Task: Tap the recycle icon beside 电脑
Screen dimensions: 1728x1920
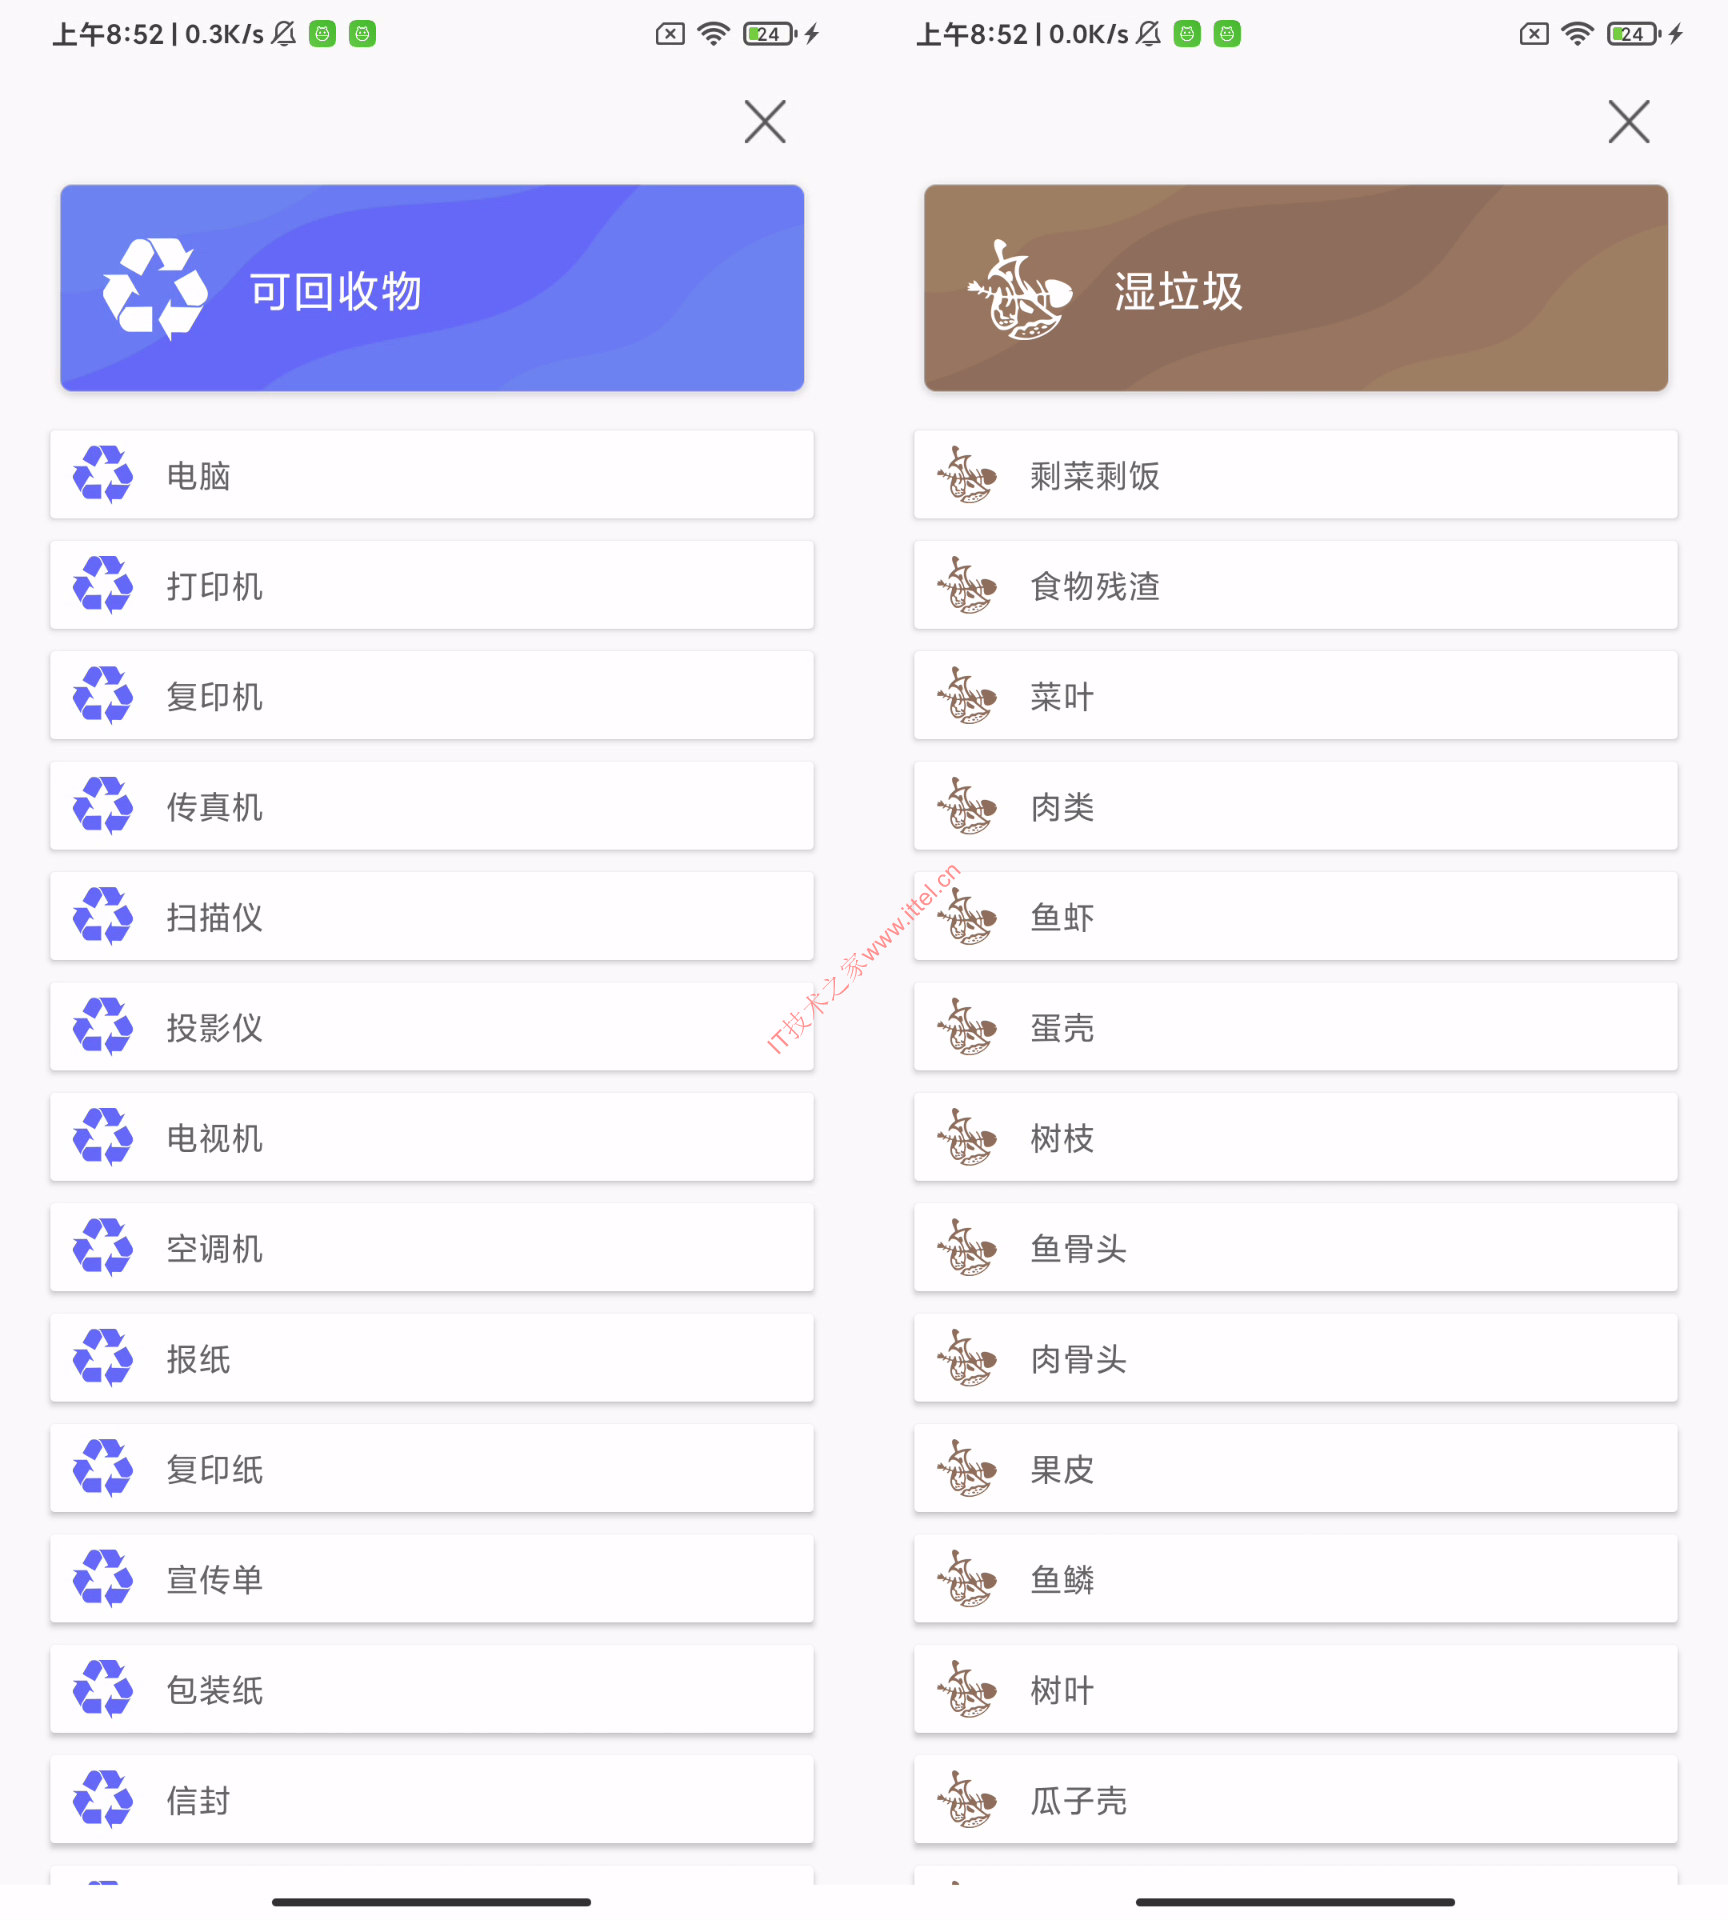Action: pyautogui.click(x=103, y=475)
